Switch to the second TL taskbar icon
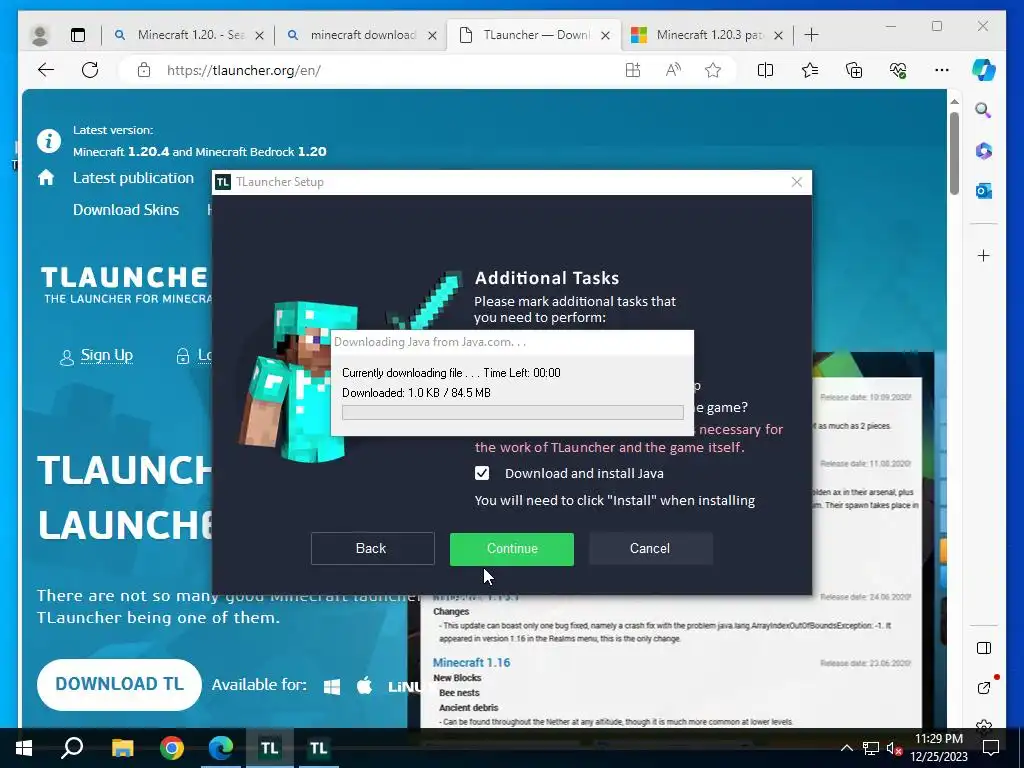1024x768 pixels. [x=318, y=748]
